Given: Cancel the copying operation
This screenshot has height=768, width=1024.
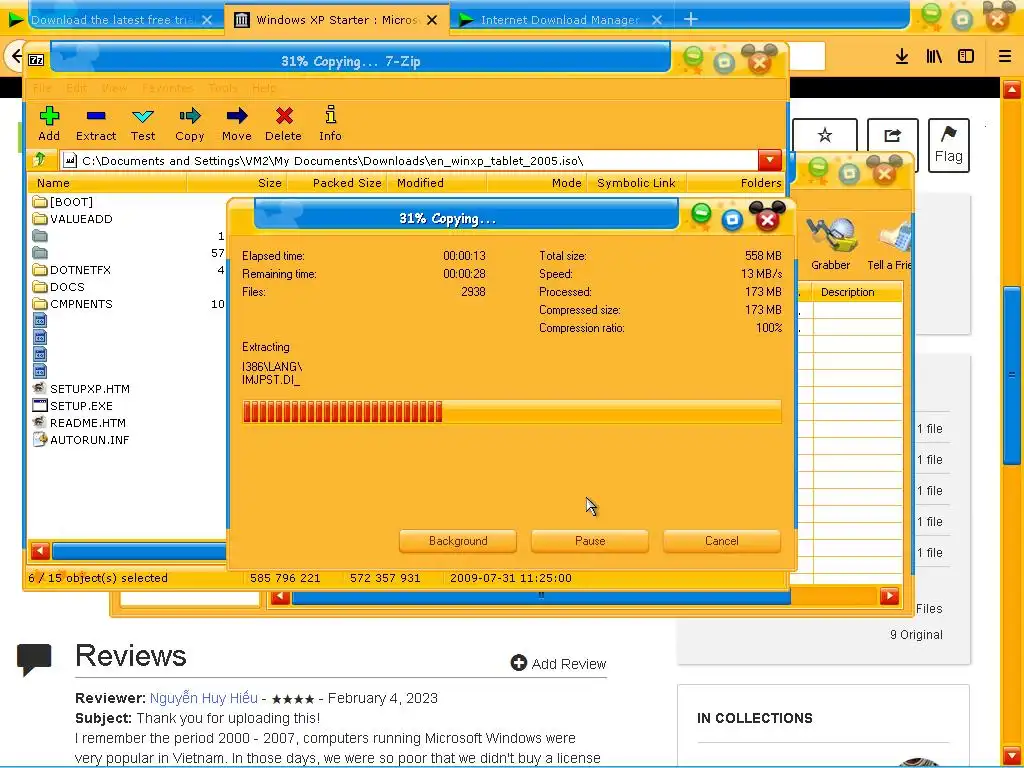Looking at the screenshot, I should [x=722, y=541].
